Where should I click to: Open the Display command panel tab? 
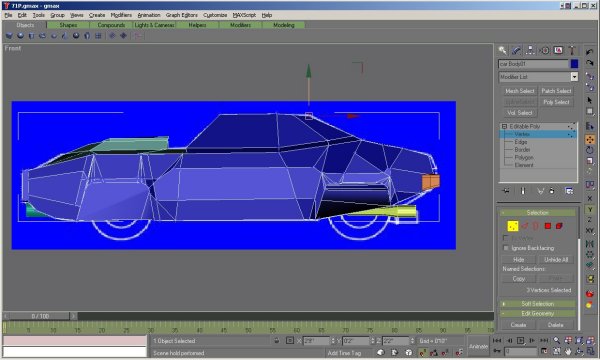[x=558, y=50]
